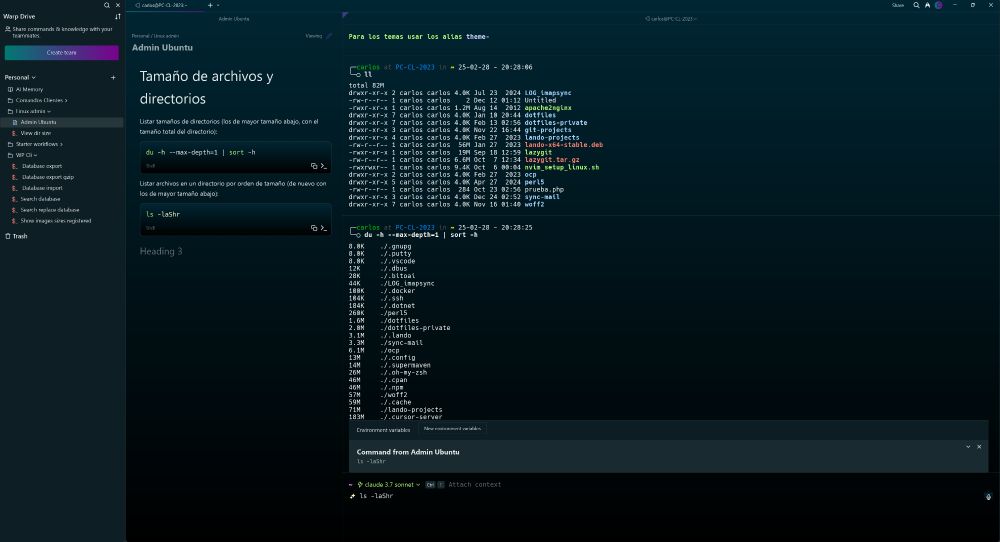Screen dimensions: 1000x542
Task: Collapse the Personal section
Action: [20, 77]
